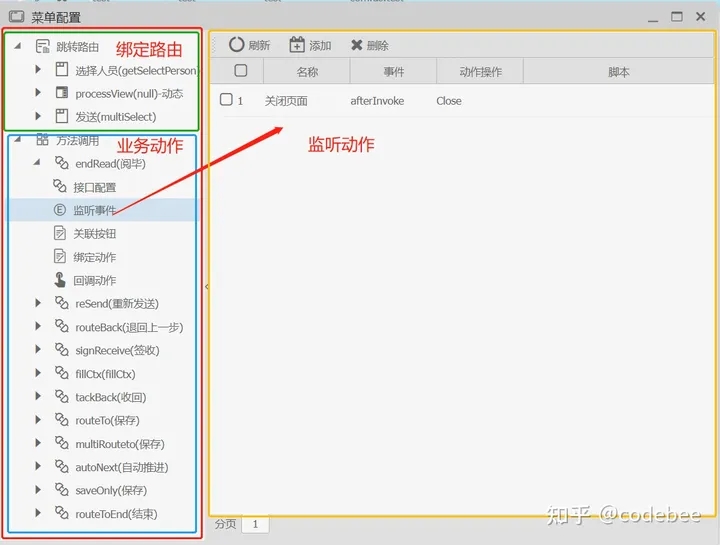
Task: Click the add (添加) calendar-plus icon
Action: coord(297,45)
